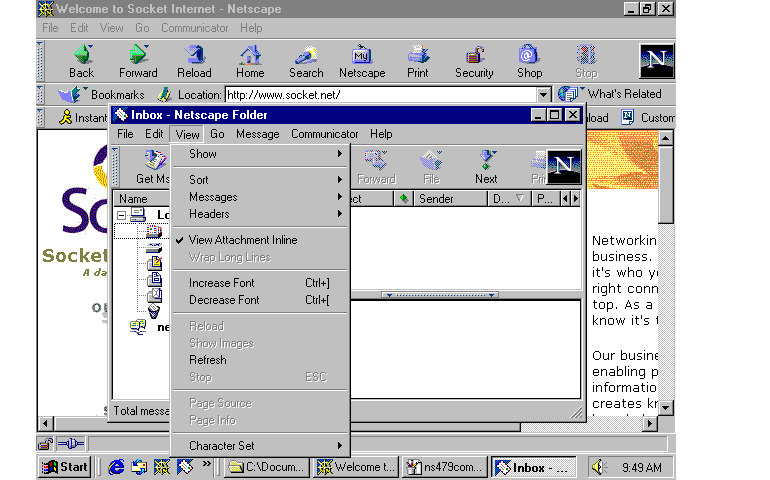This screenshot has height=480, width=770.
Task: Open the Show submenu
Action: coord(260,154)
